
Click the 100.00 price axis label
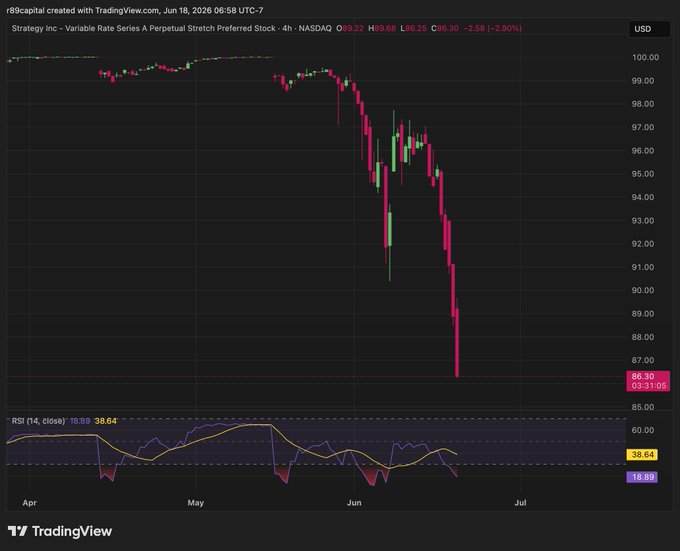[x=645, y=57]
